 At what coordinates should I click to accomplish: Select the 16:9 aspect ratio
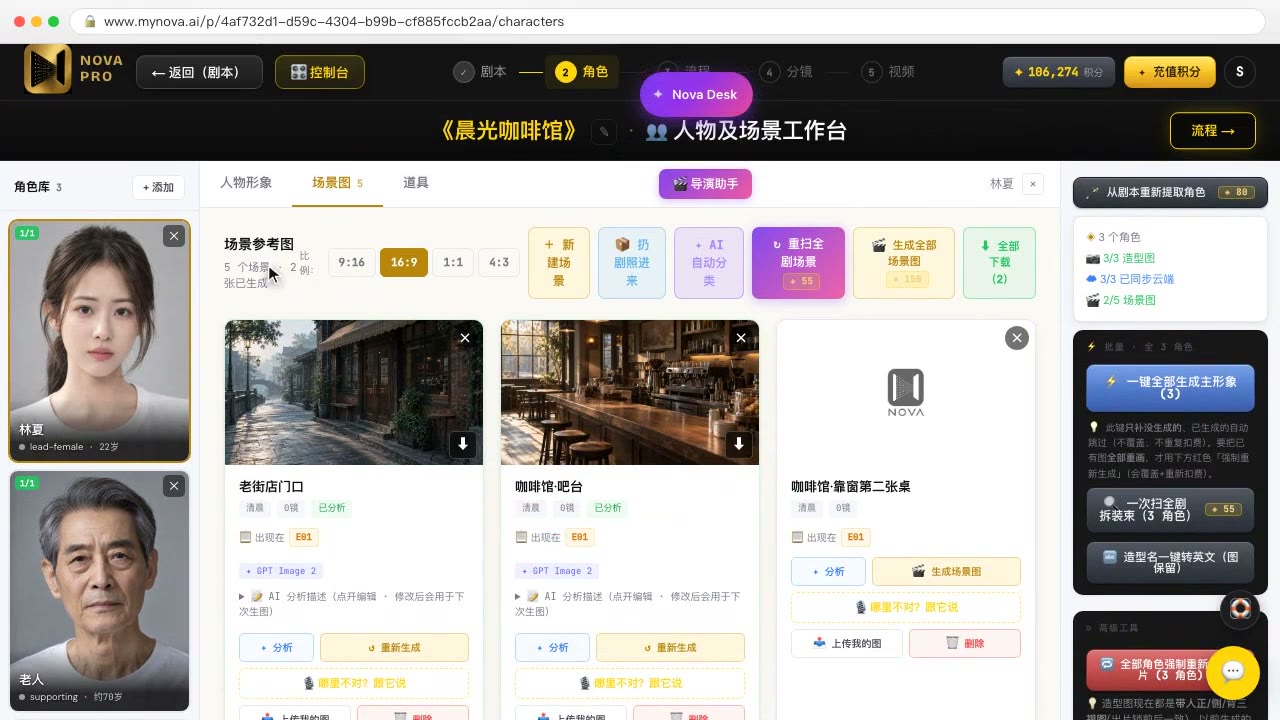[x=404, y=262]
